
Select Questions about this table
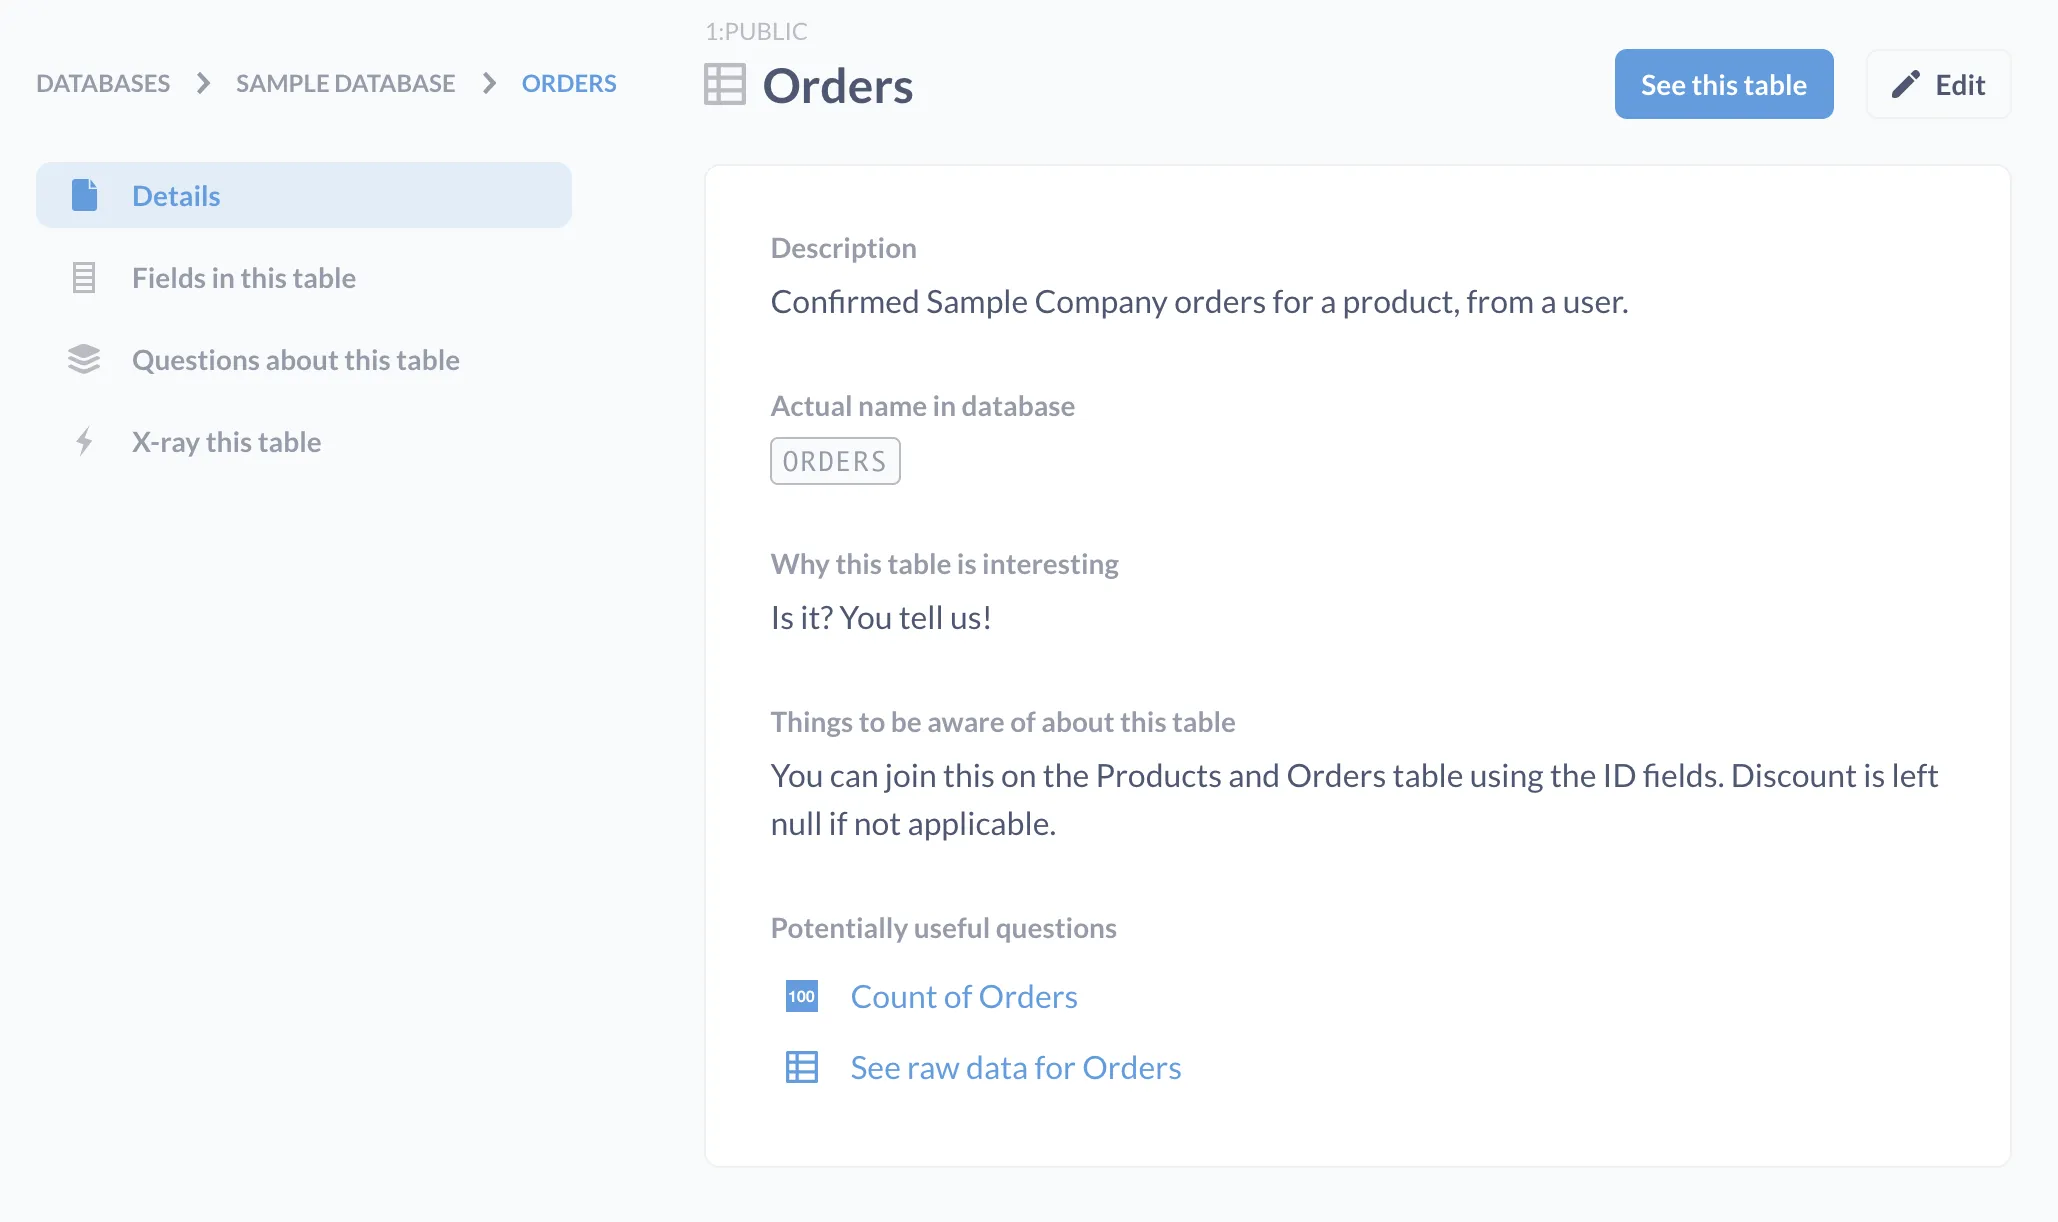(x=295, y=359)
